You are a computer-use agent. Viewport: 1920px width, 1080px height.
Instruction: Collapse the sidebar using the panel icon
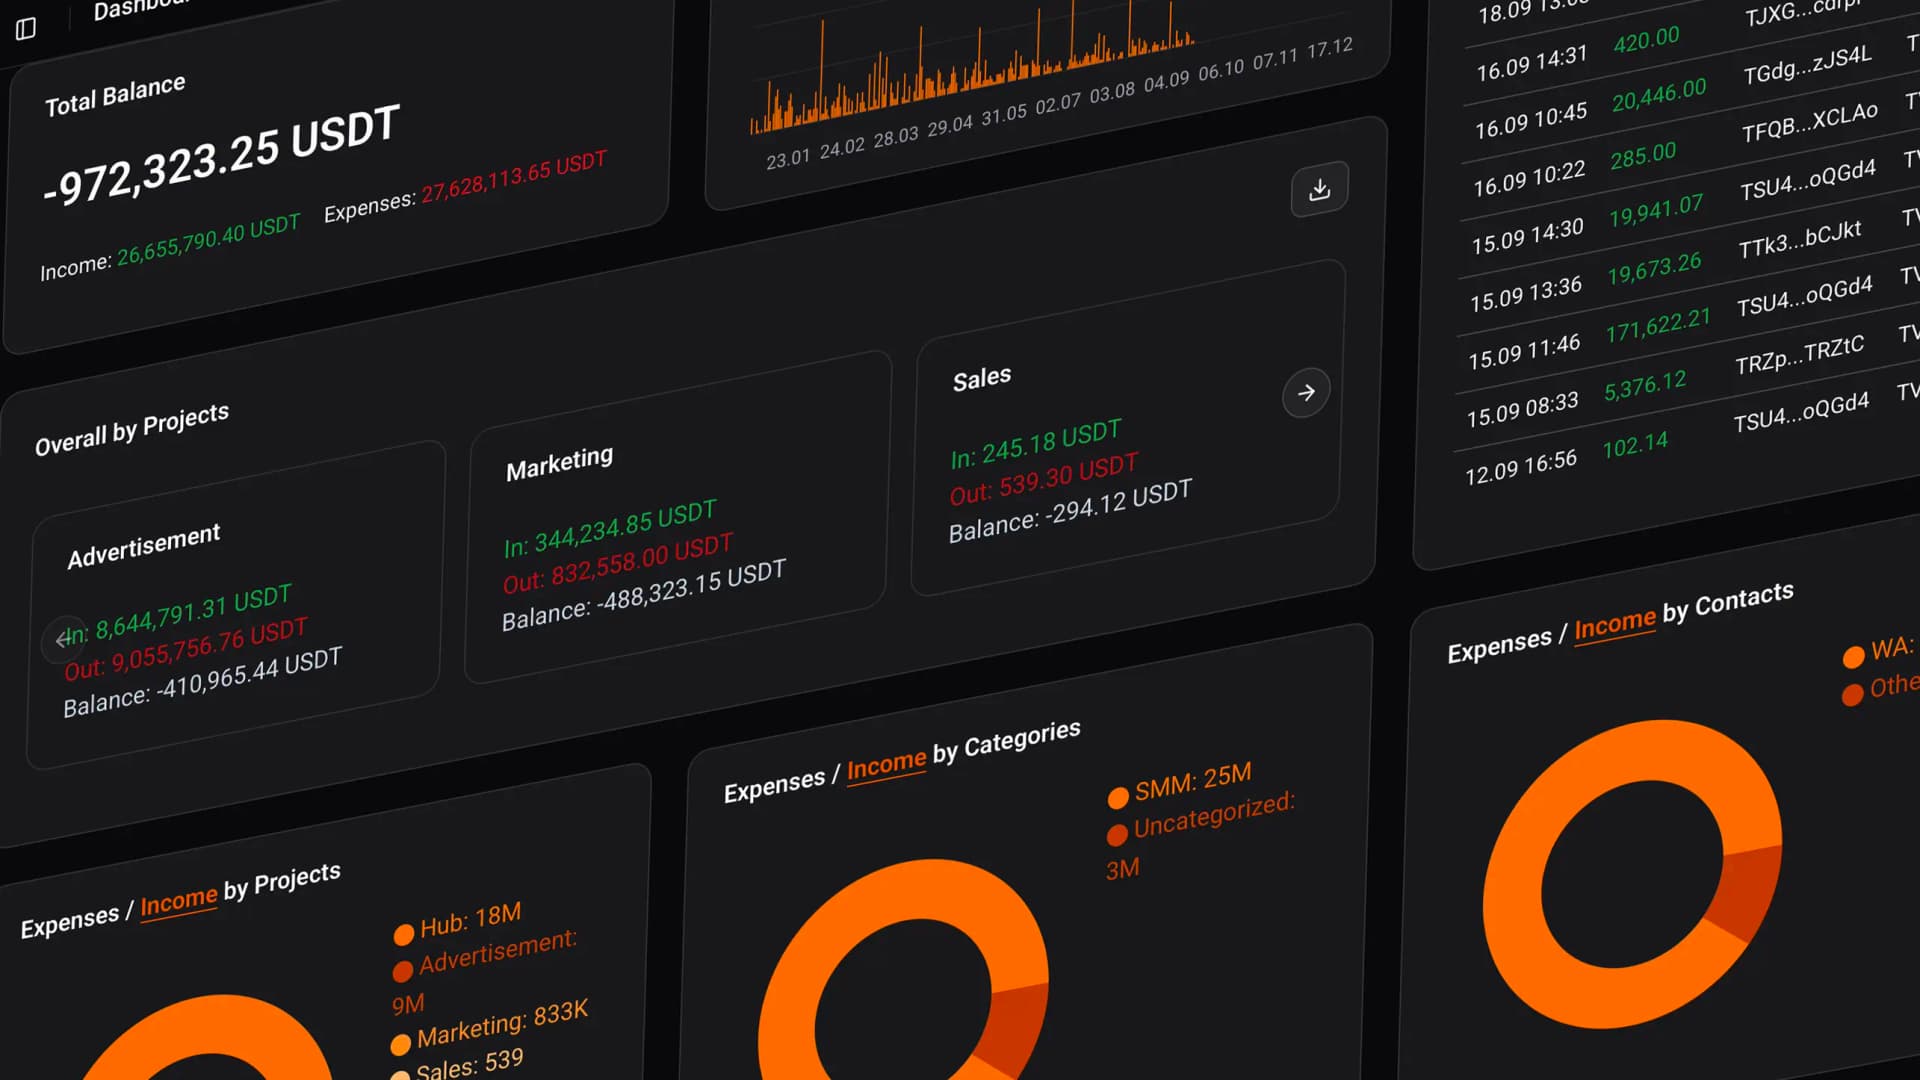point(27,28)
